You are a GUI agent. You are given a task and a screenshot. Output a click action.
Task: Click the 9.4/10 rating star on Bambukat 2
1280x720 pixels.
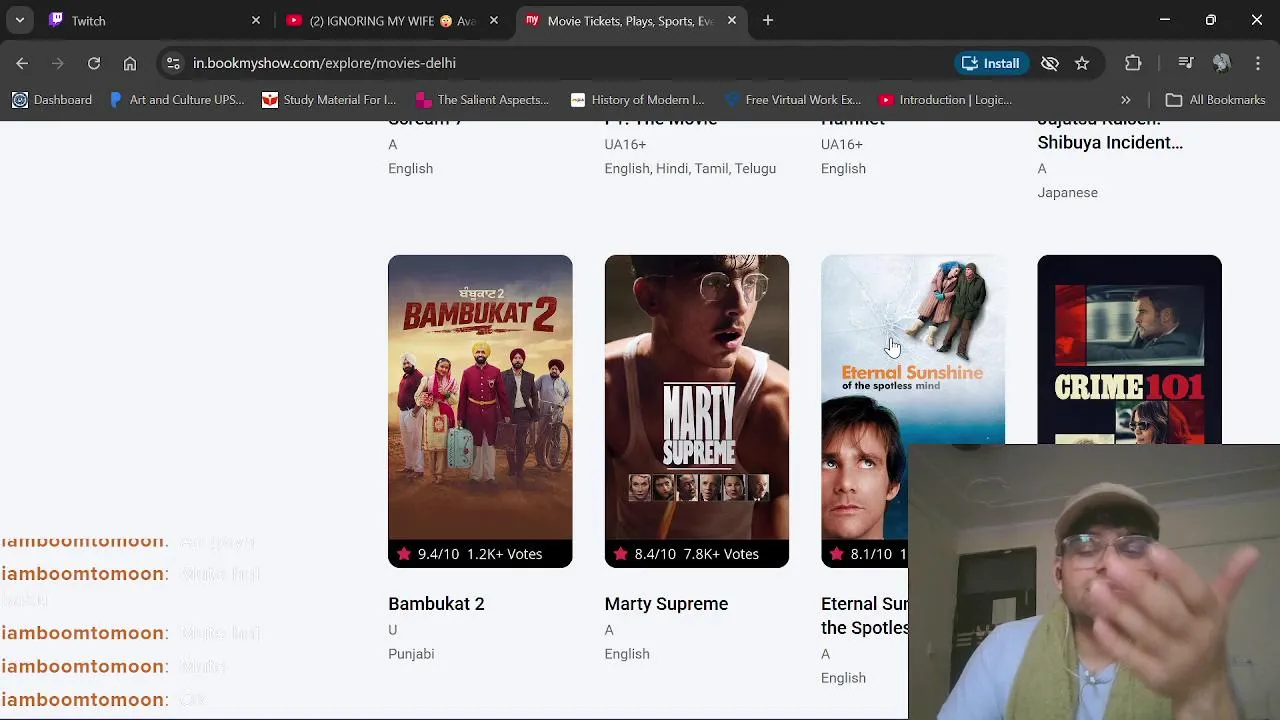click(x=404, y=554)
